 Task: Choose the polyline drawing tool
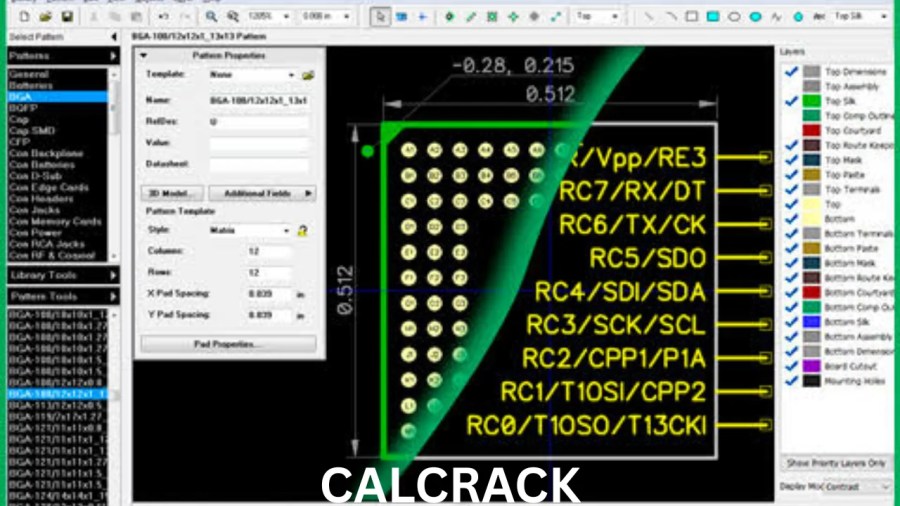(777, 17)
